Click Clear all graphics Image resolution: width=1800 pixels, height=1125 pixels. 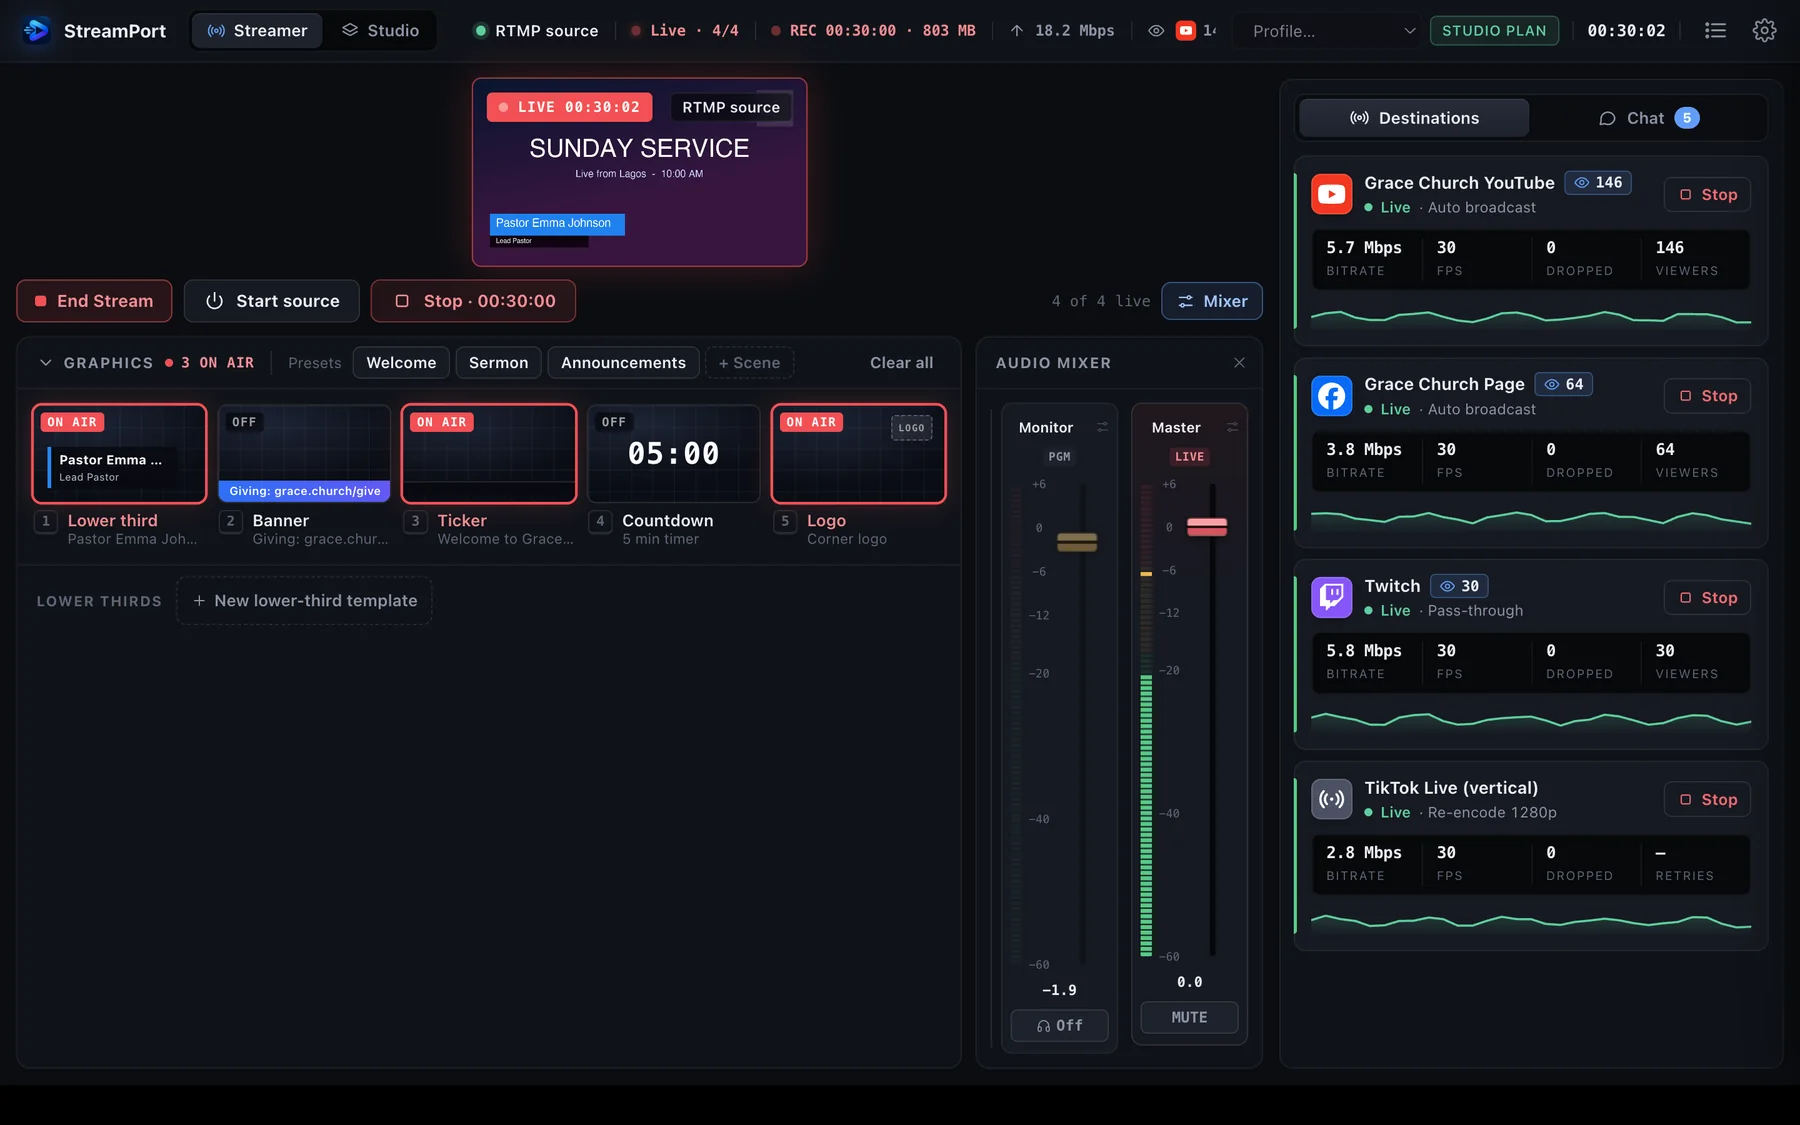(x=901, y=363)
